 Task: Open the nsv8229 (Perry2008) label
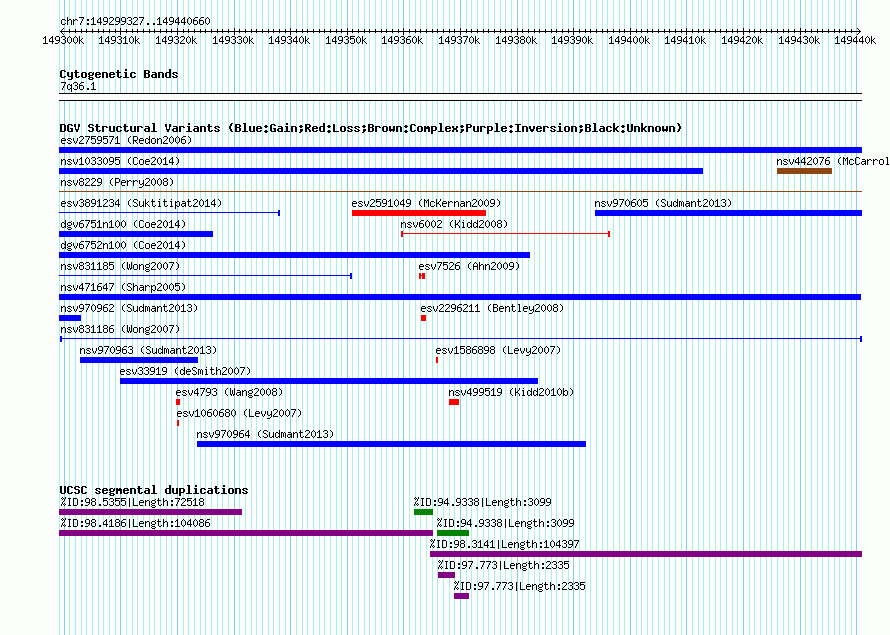[117, 182]
